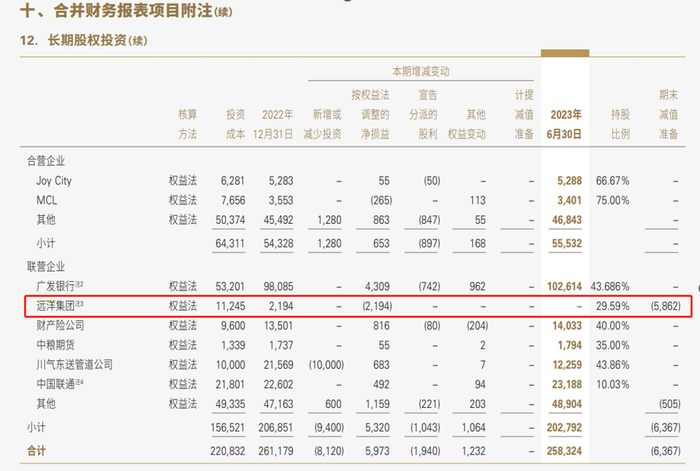Click the 258,324 grand total value
Image resolution: width=700 pixels, height=471 pixels.
pos(564,451)
